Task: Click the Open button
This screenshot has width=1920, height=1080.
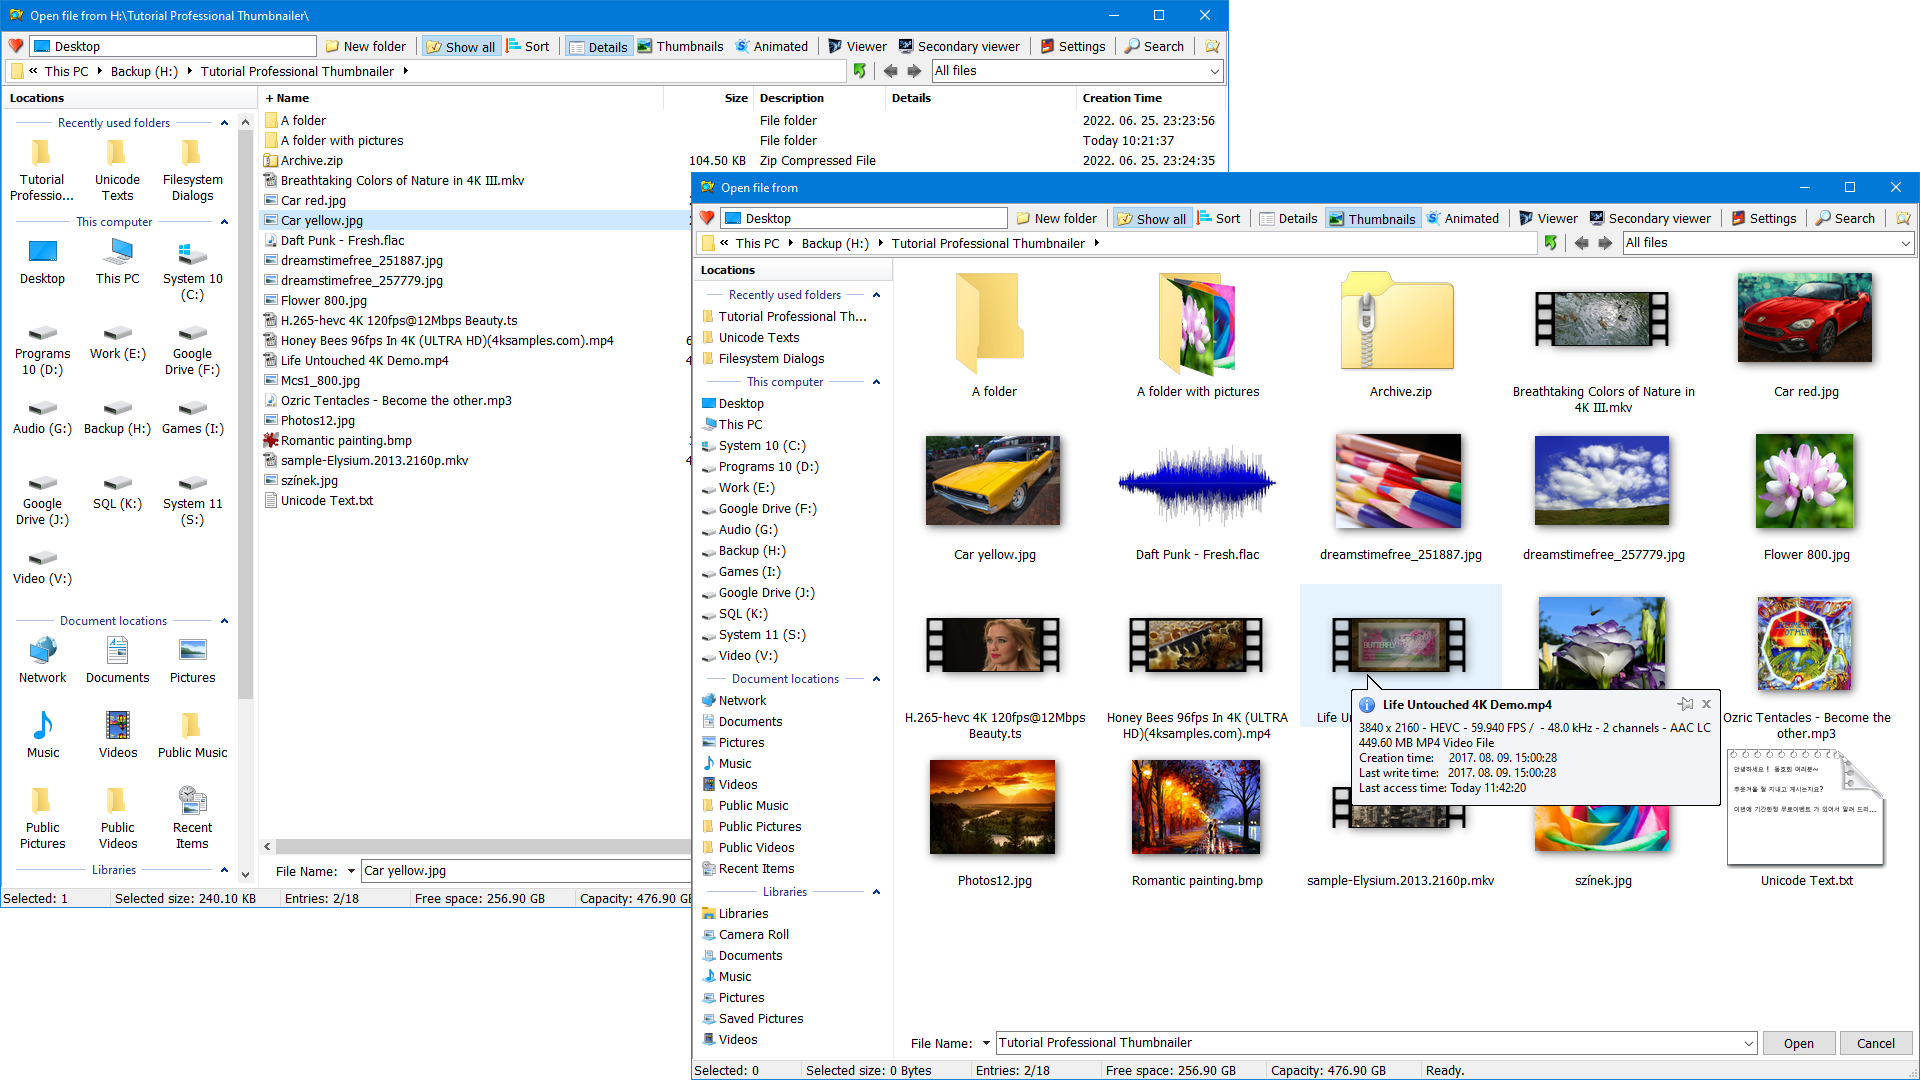Action: (x=1798, y=1043)
